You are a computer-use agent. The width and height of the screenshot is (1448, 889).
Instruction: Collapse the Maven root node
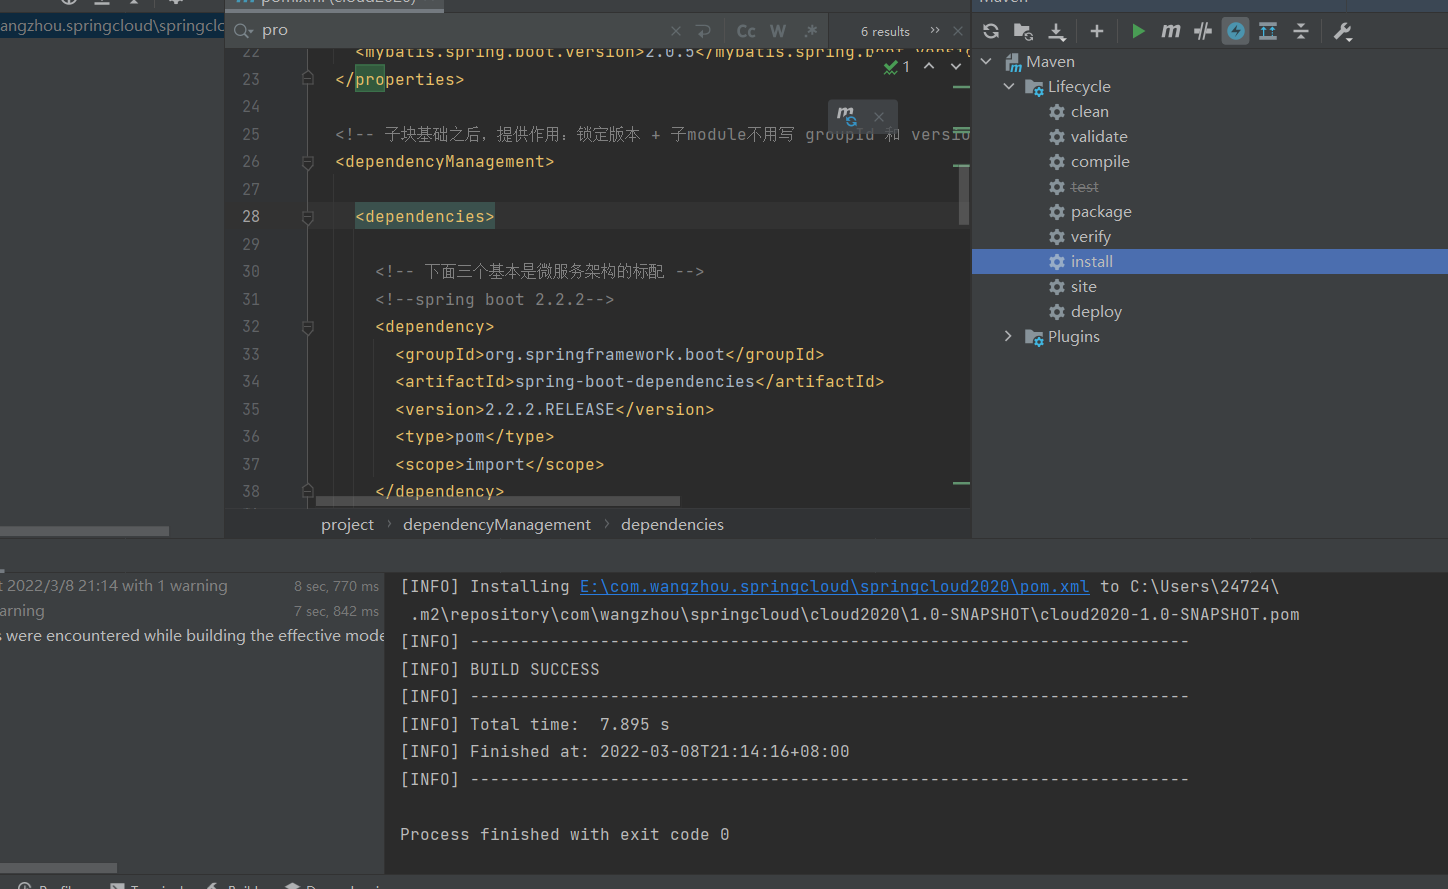pyautogui.click(x=987, y=62)
